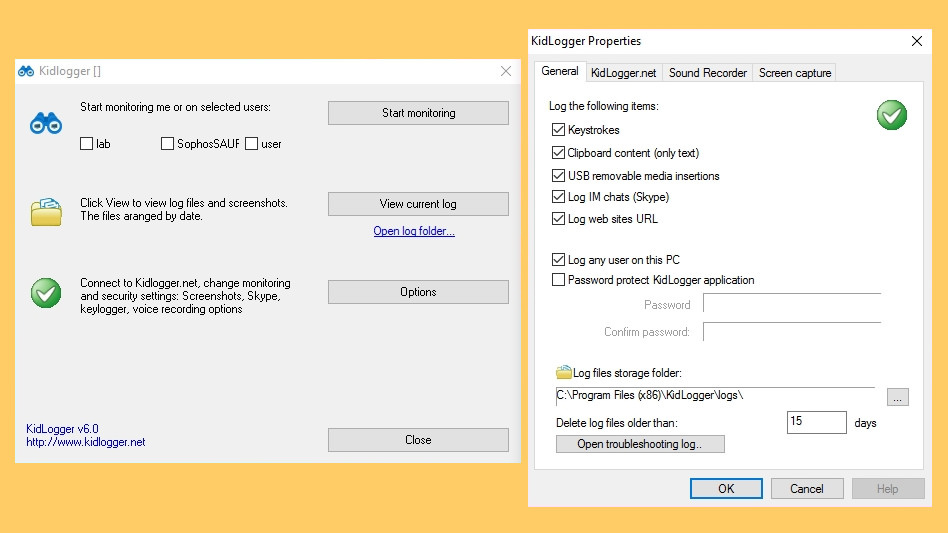
Task: Select the Screen capture tab
Action: tap(794, 73)
